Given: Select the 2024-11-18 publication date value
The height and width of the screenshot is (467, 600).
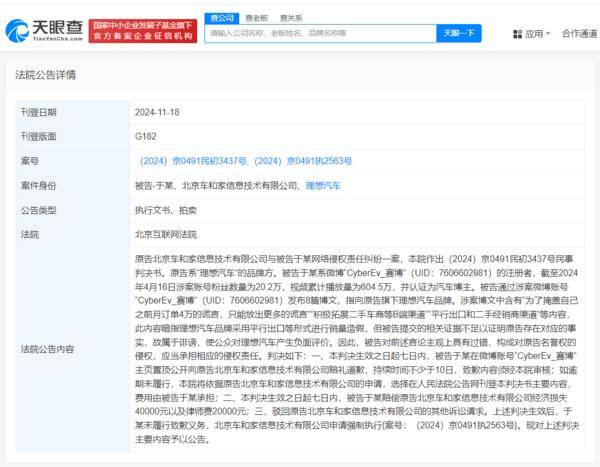Looking at the screenshot, I should tap(157, 112).
